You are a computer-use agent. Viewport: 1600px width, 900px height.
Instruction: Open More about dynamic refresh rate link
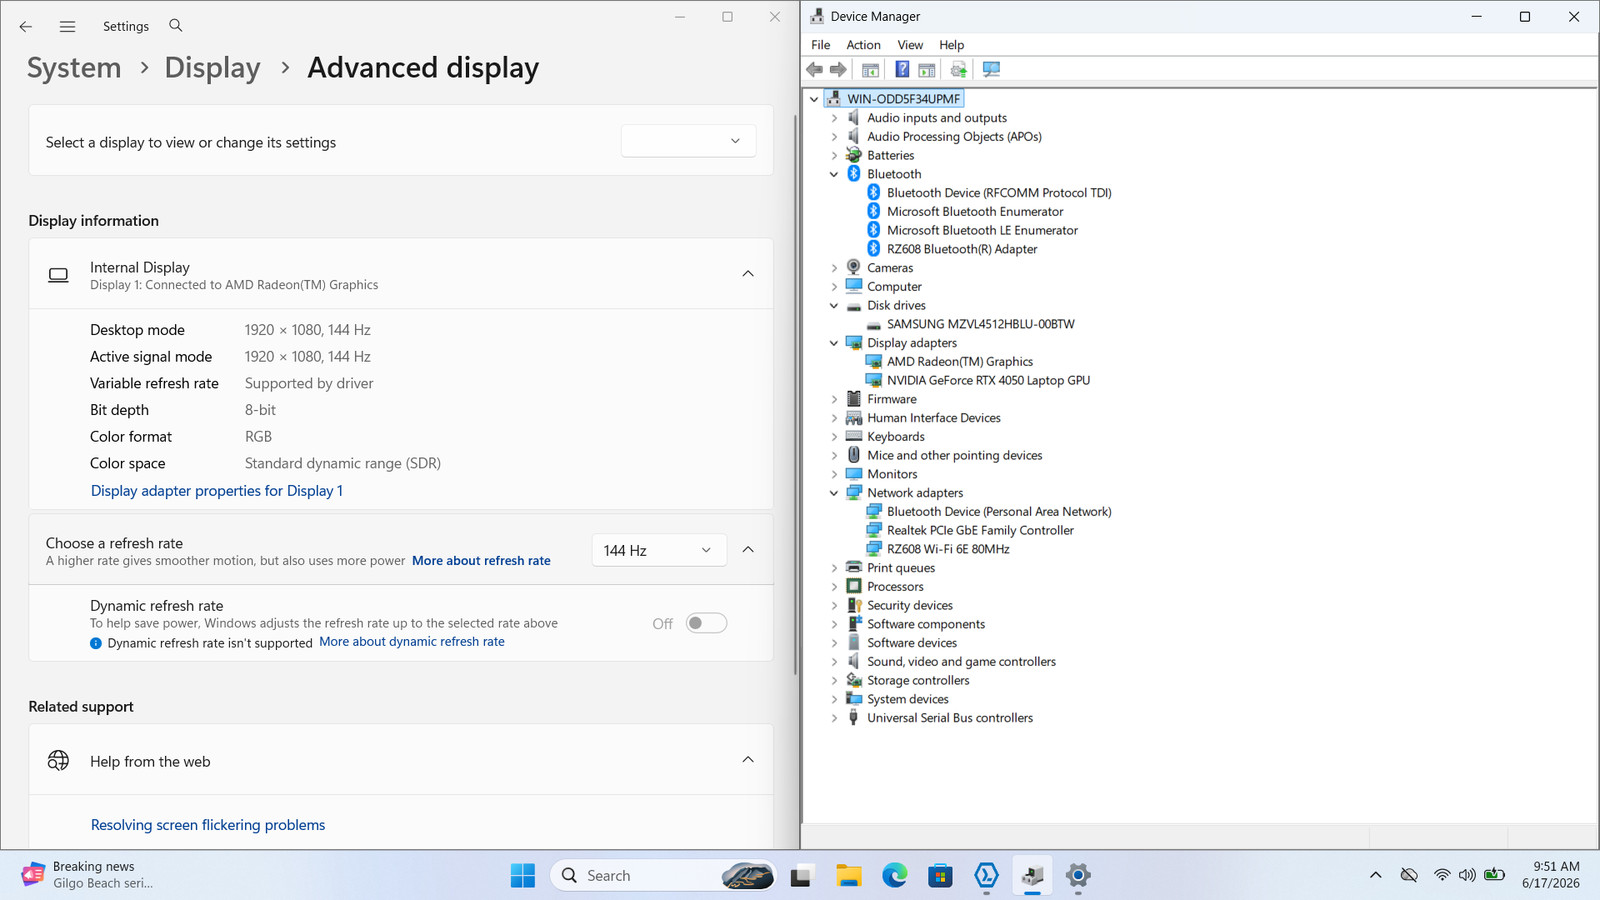coord(412,642)
